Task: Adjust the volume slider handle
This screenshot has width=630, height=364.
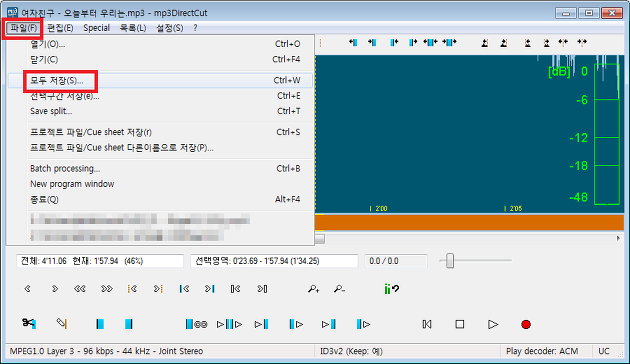Action: (x=450, y=261)
